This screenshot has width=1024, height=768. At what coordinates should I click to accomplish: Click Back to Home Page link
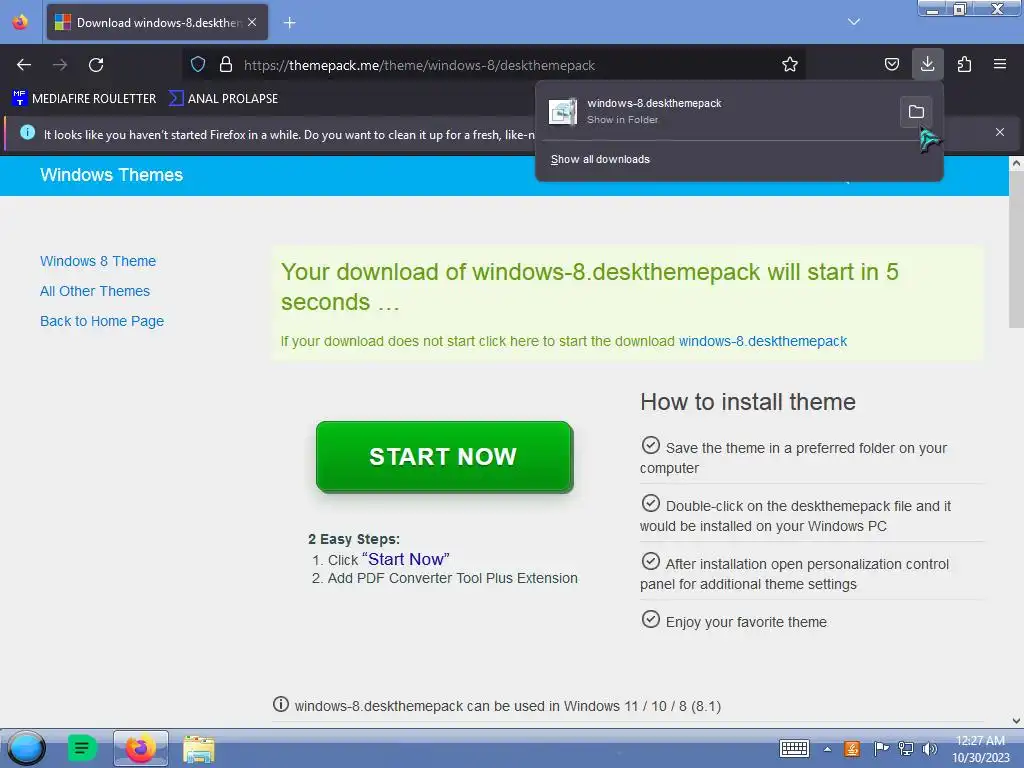102,321
